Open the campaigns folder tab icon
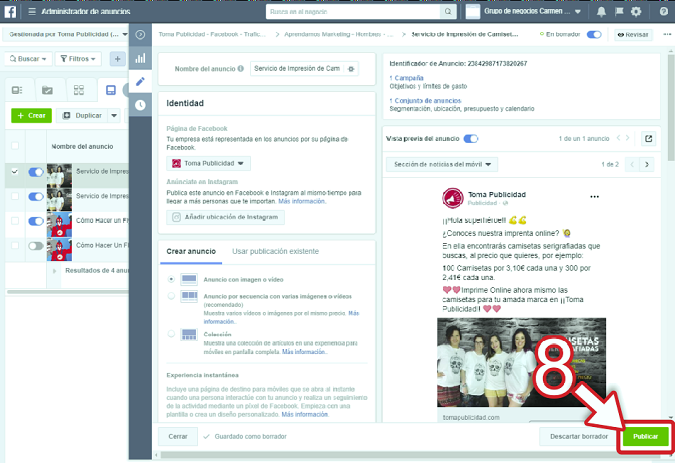Viewport: 676px width, 463px height. tap(47, 90)
